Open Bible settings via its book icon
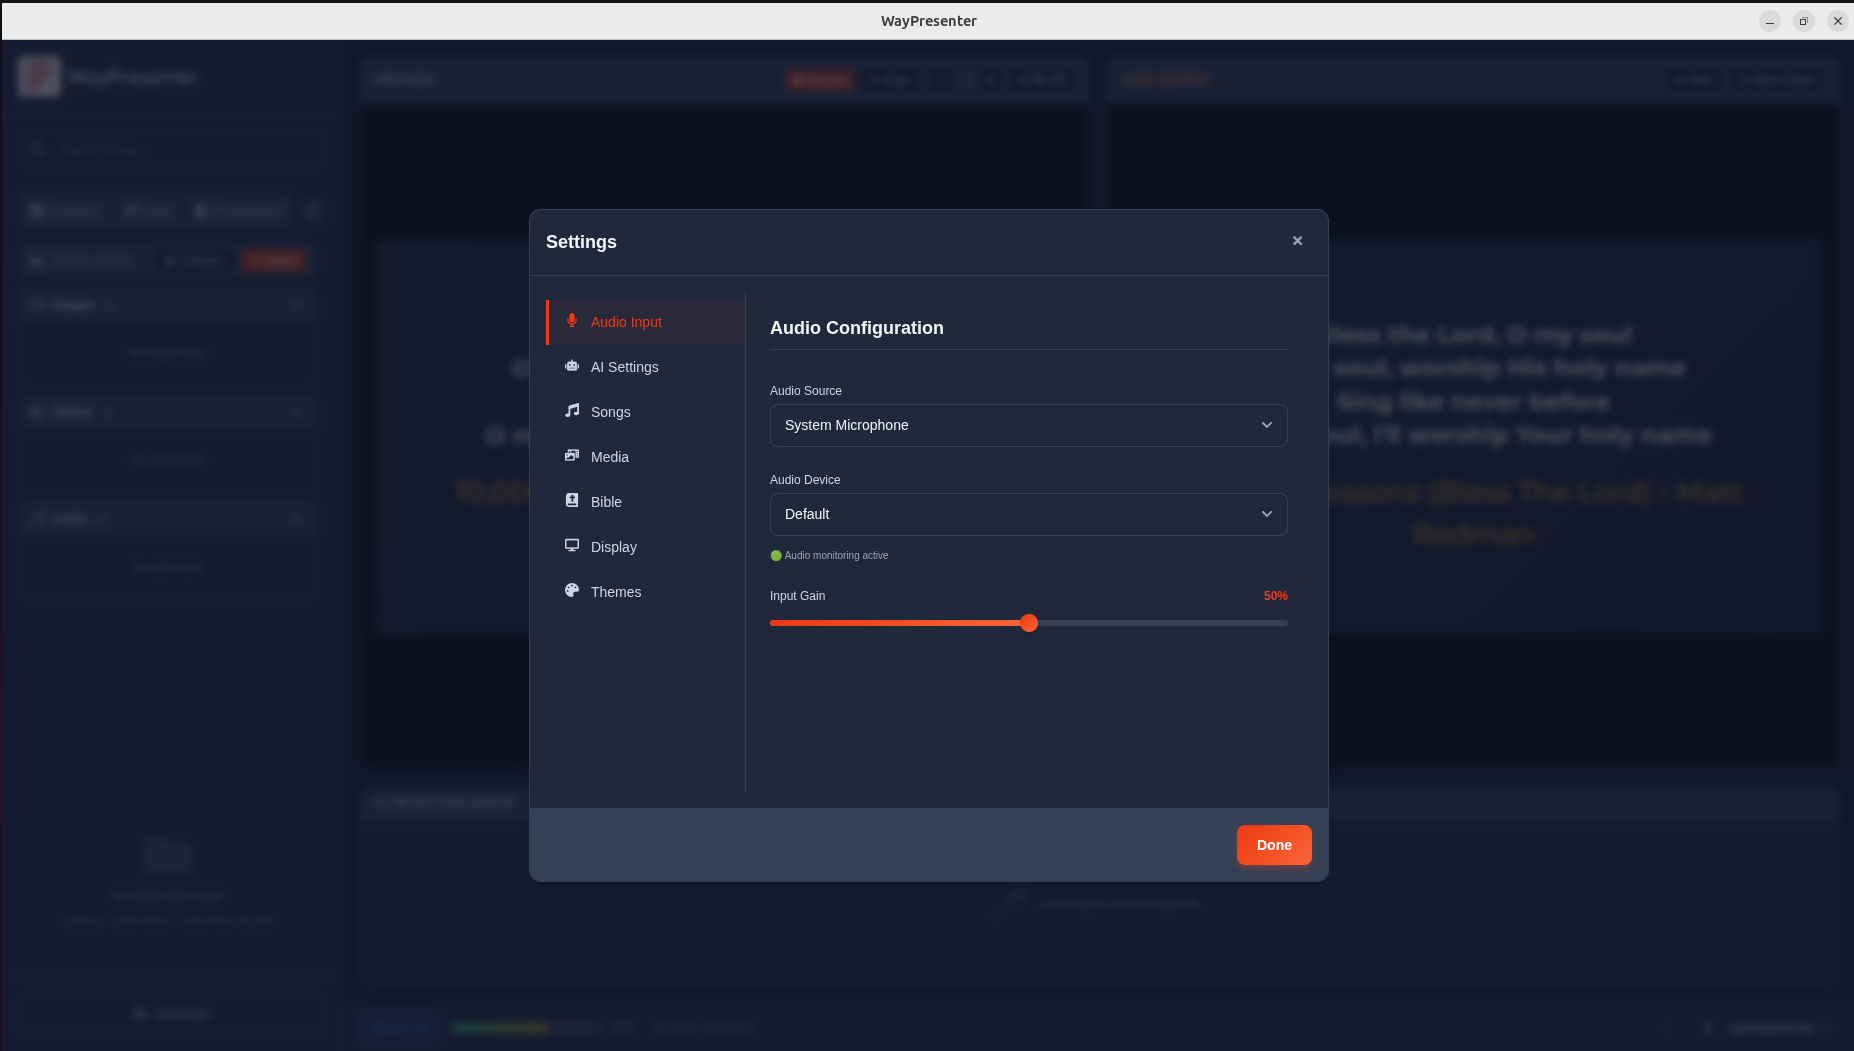 click(x=571, y=501)
